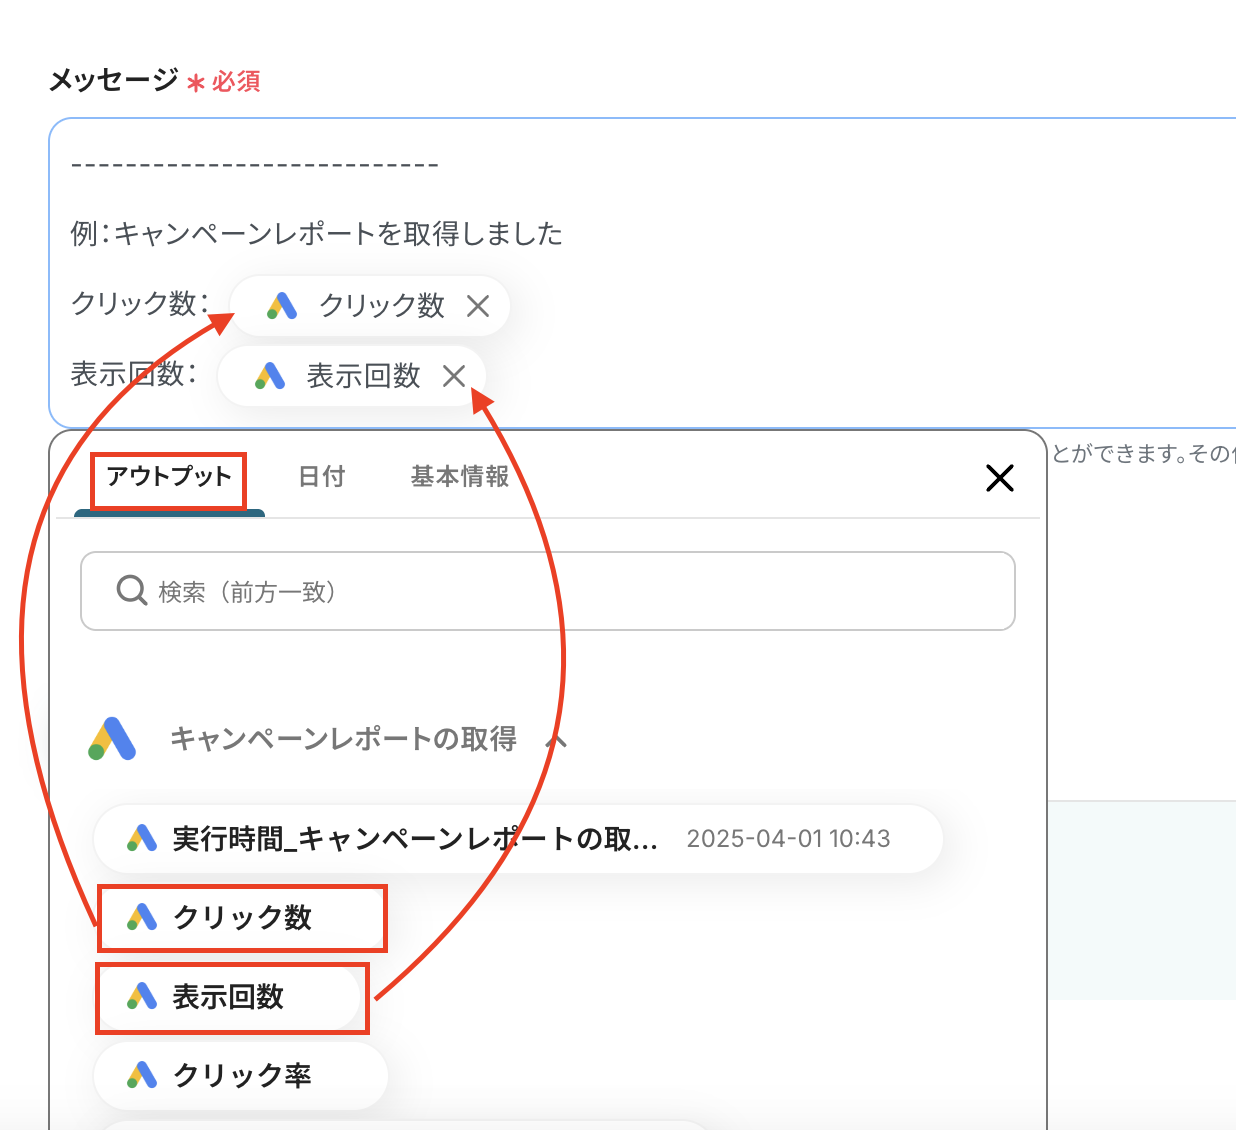Click Google Ads icon in message 表示回数 chip
Screen dimensions: 1236x1130
coord(270,376)
